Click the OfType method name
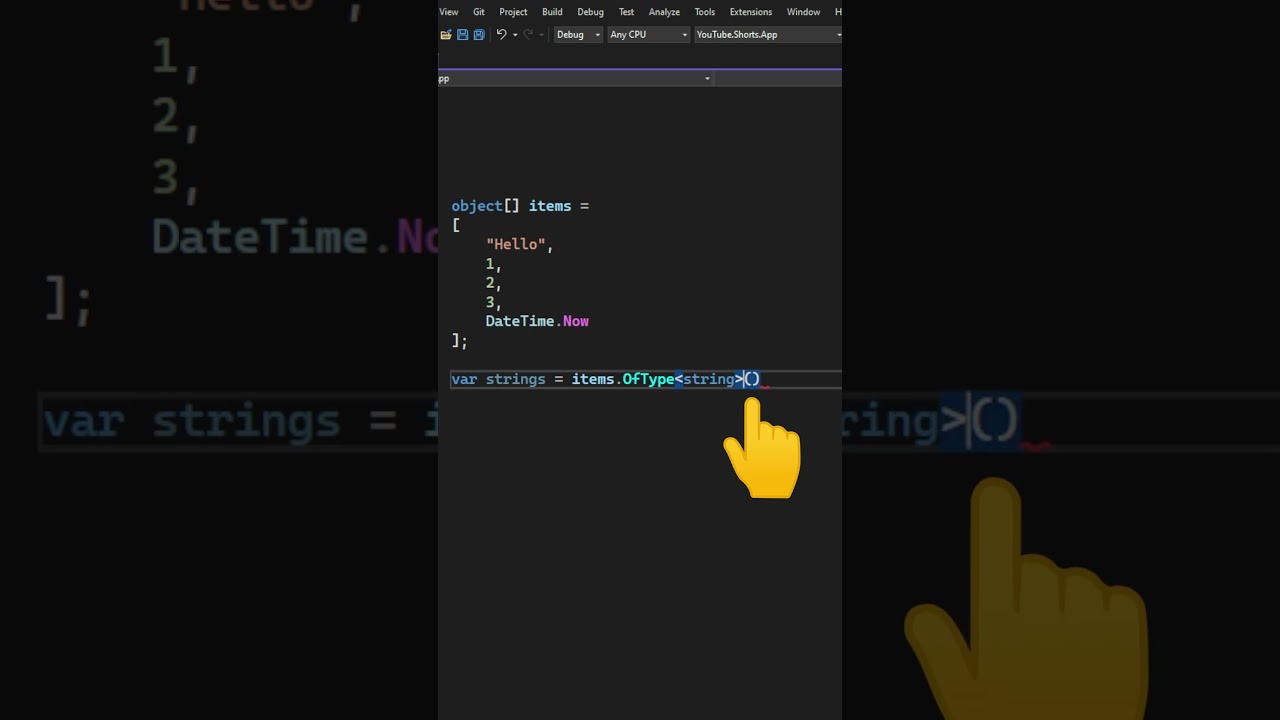 pyautogui.click(x=648, y=379)
